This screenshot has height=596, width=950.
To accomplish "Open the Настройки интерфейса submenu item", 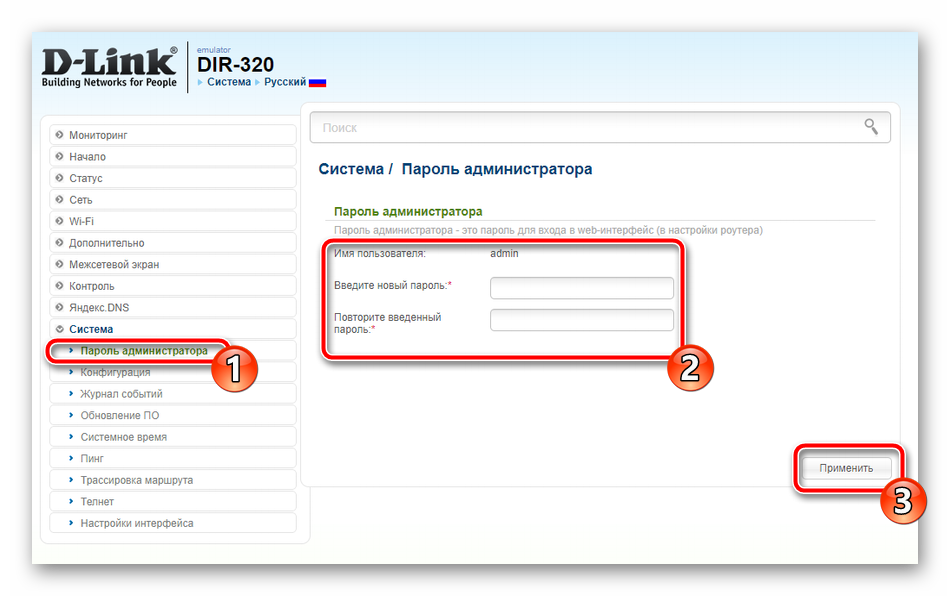I will tap(173, 523).
